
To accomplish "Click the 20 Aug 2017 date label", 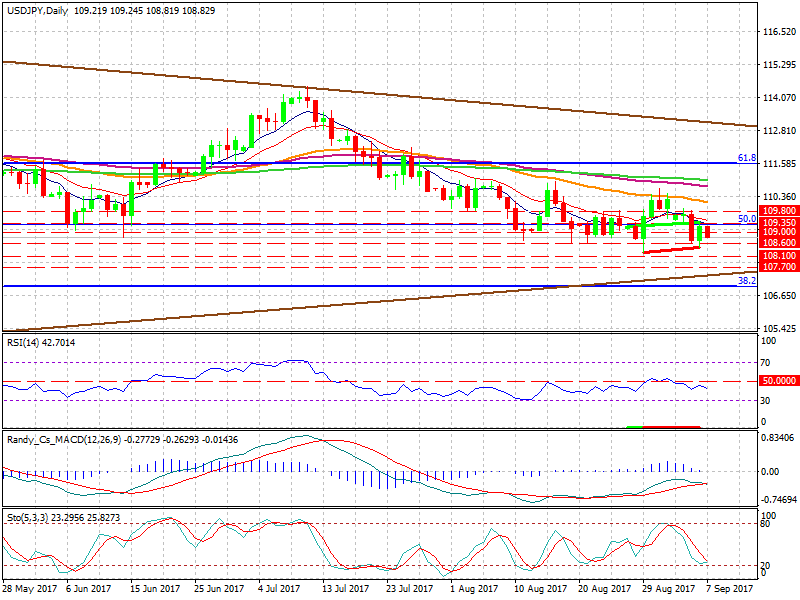I will [x=604, y=588].
